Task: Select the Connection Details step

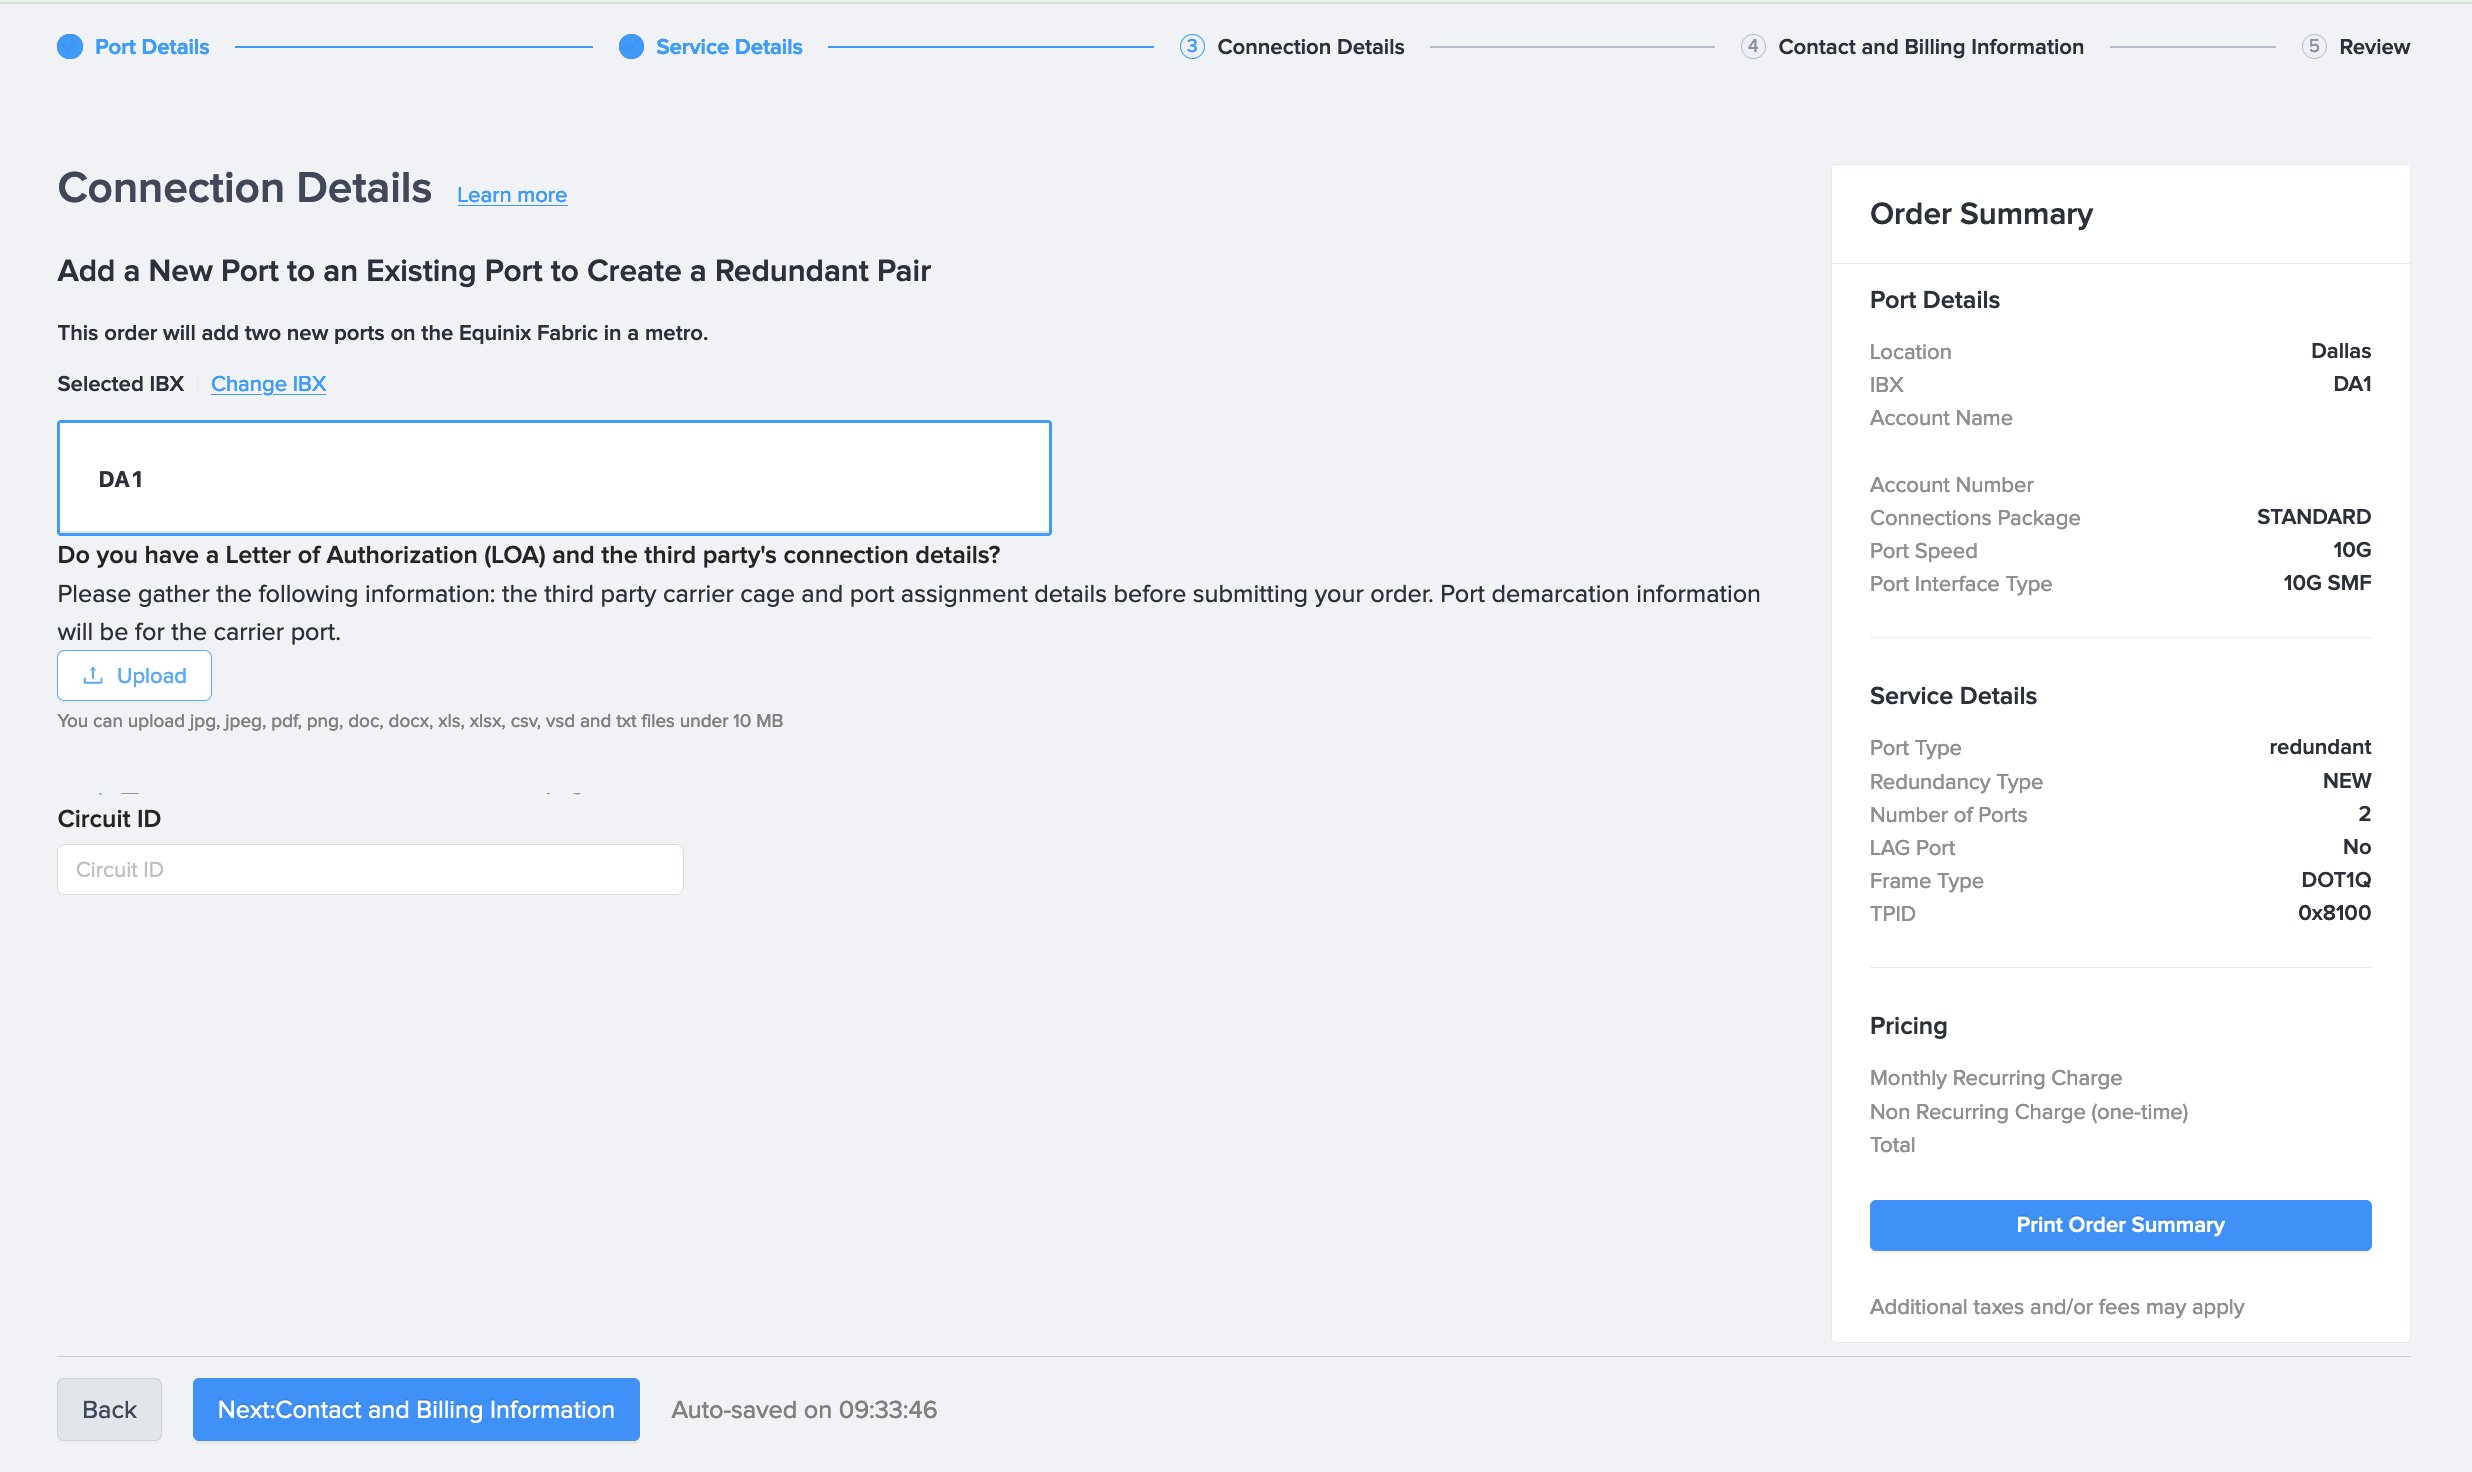Action: click(x=1310, y=47)
